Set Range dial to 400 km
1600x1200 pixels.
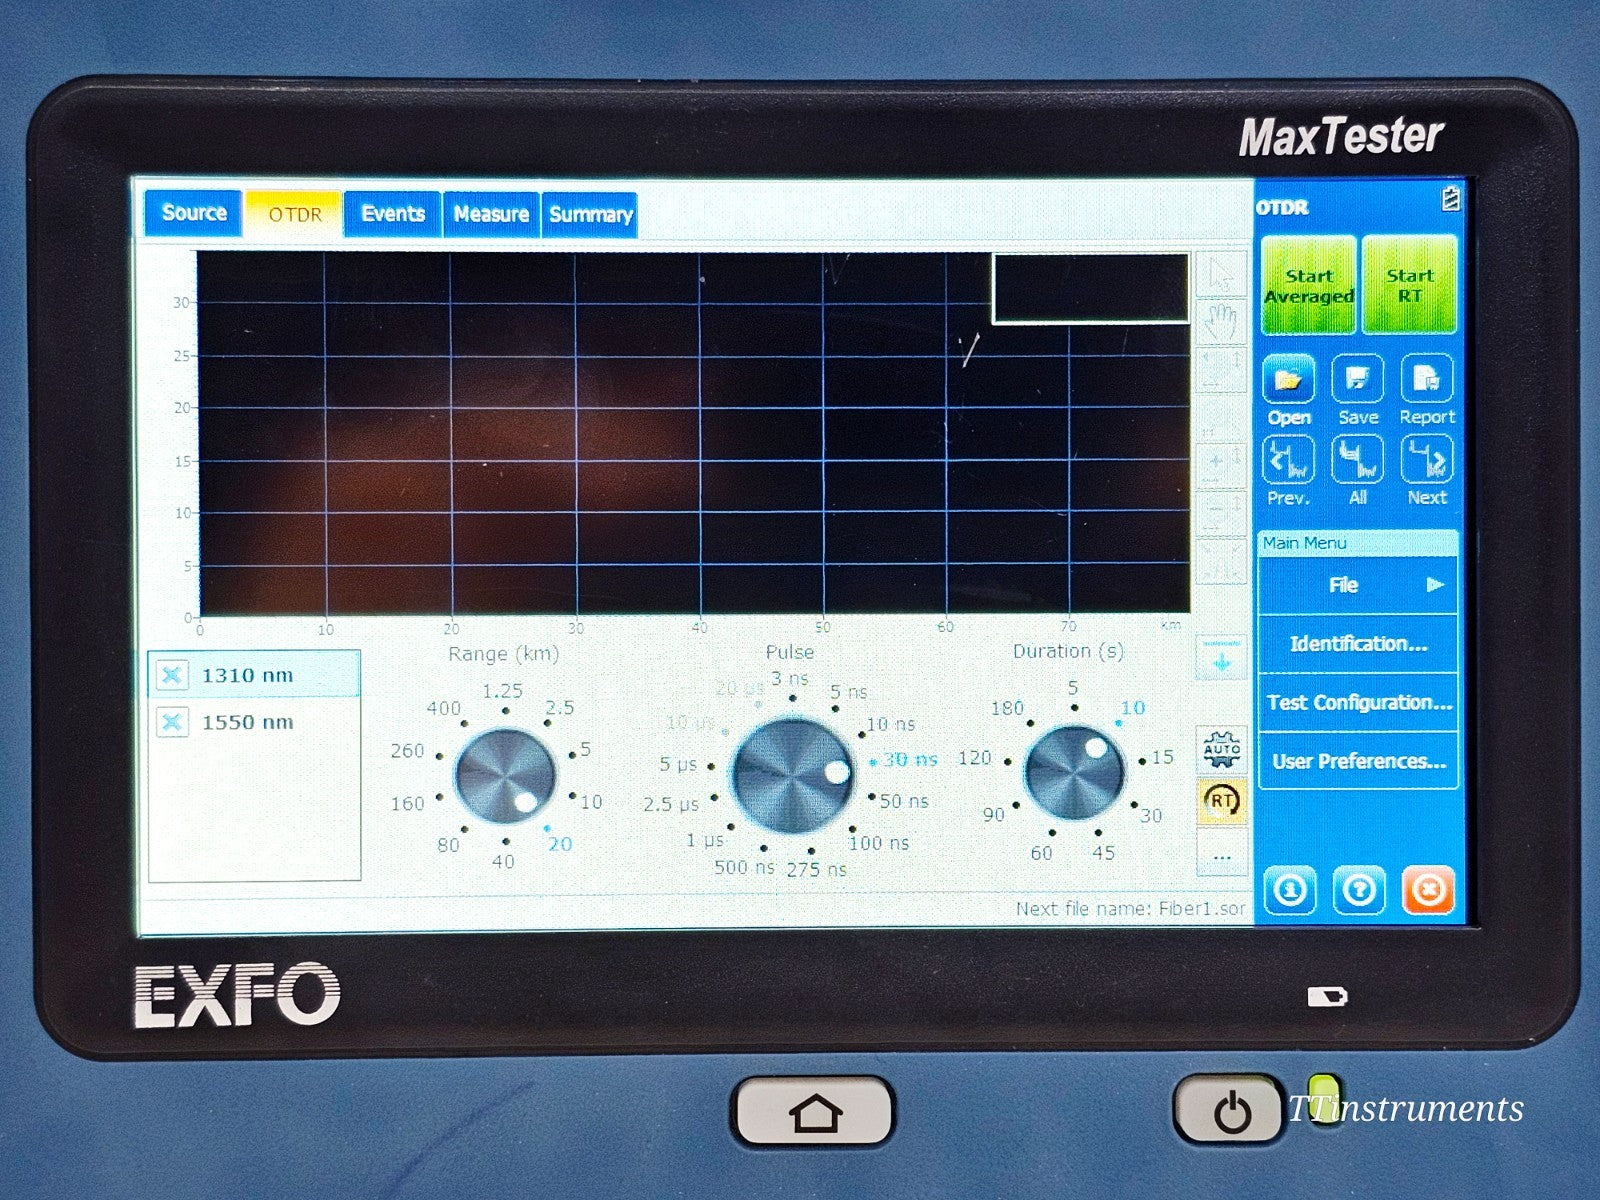(444, 708)
